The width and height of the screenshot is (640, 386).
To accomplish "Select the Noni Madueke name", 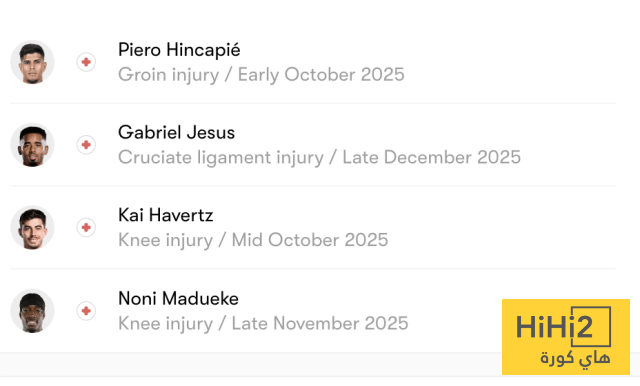I will [x=178, y=299].
